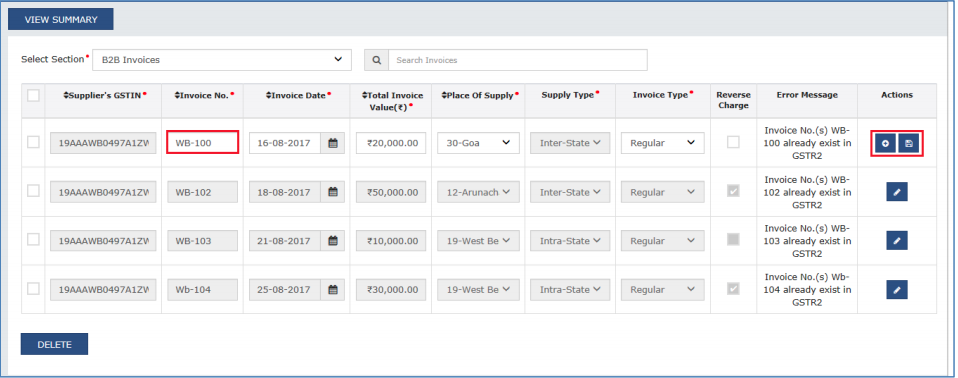Open Intra-State supply type dropdown for WB-103
The width and height of the screenshot is (958, 378).
(570, 241)
